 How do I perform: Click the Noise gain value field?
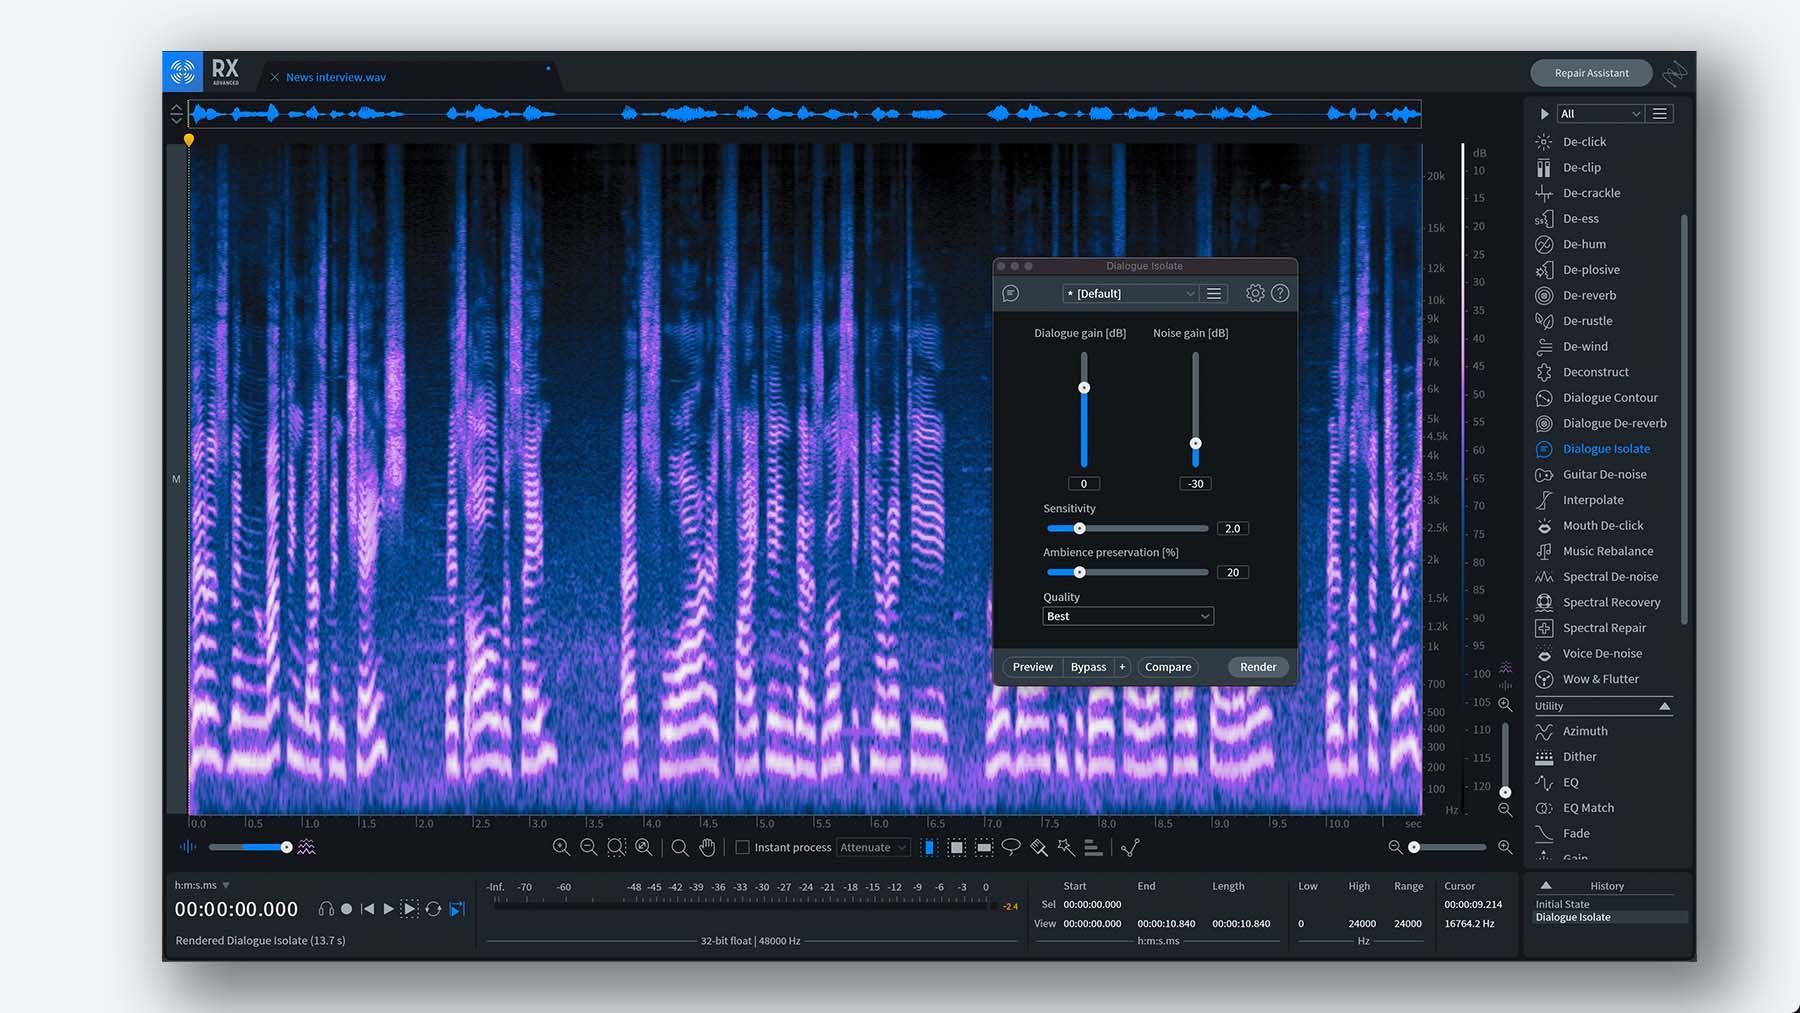(1195, 484)
